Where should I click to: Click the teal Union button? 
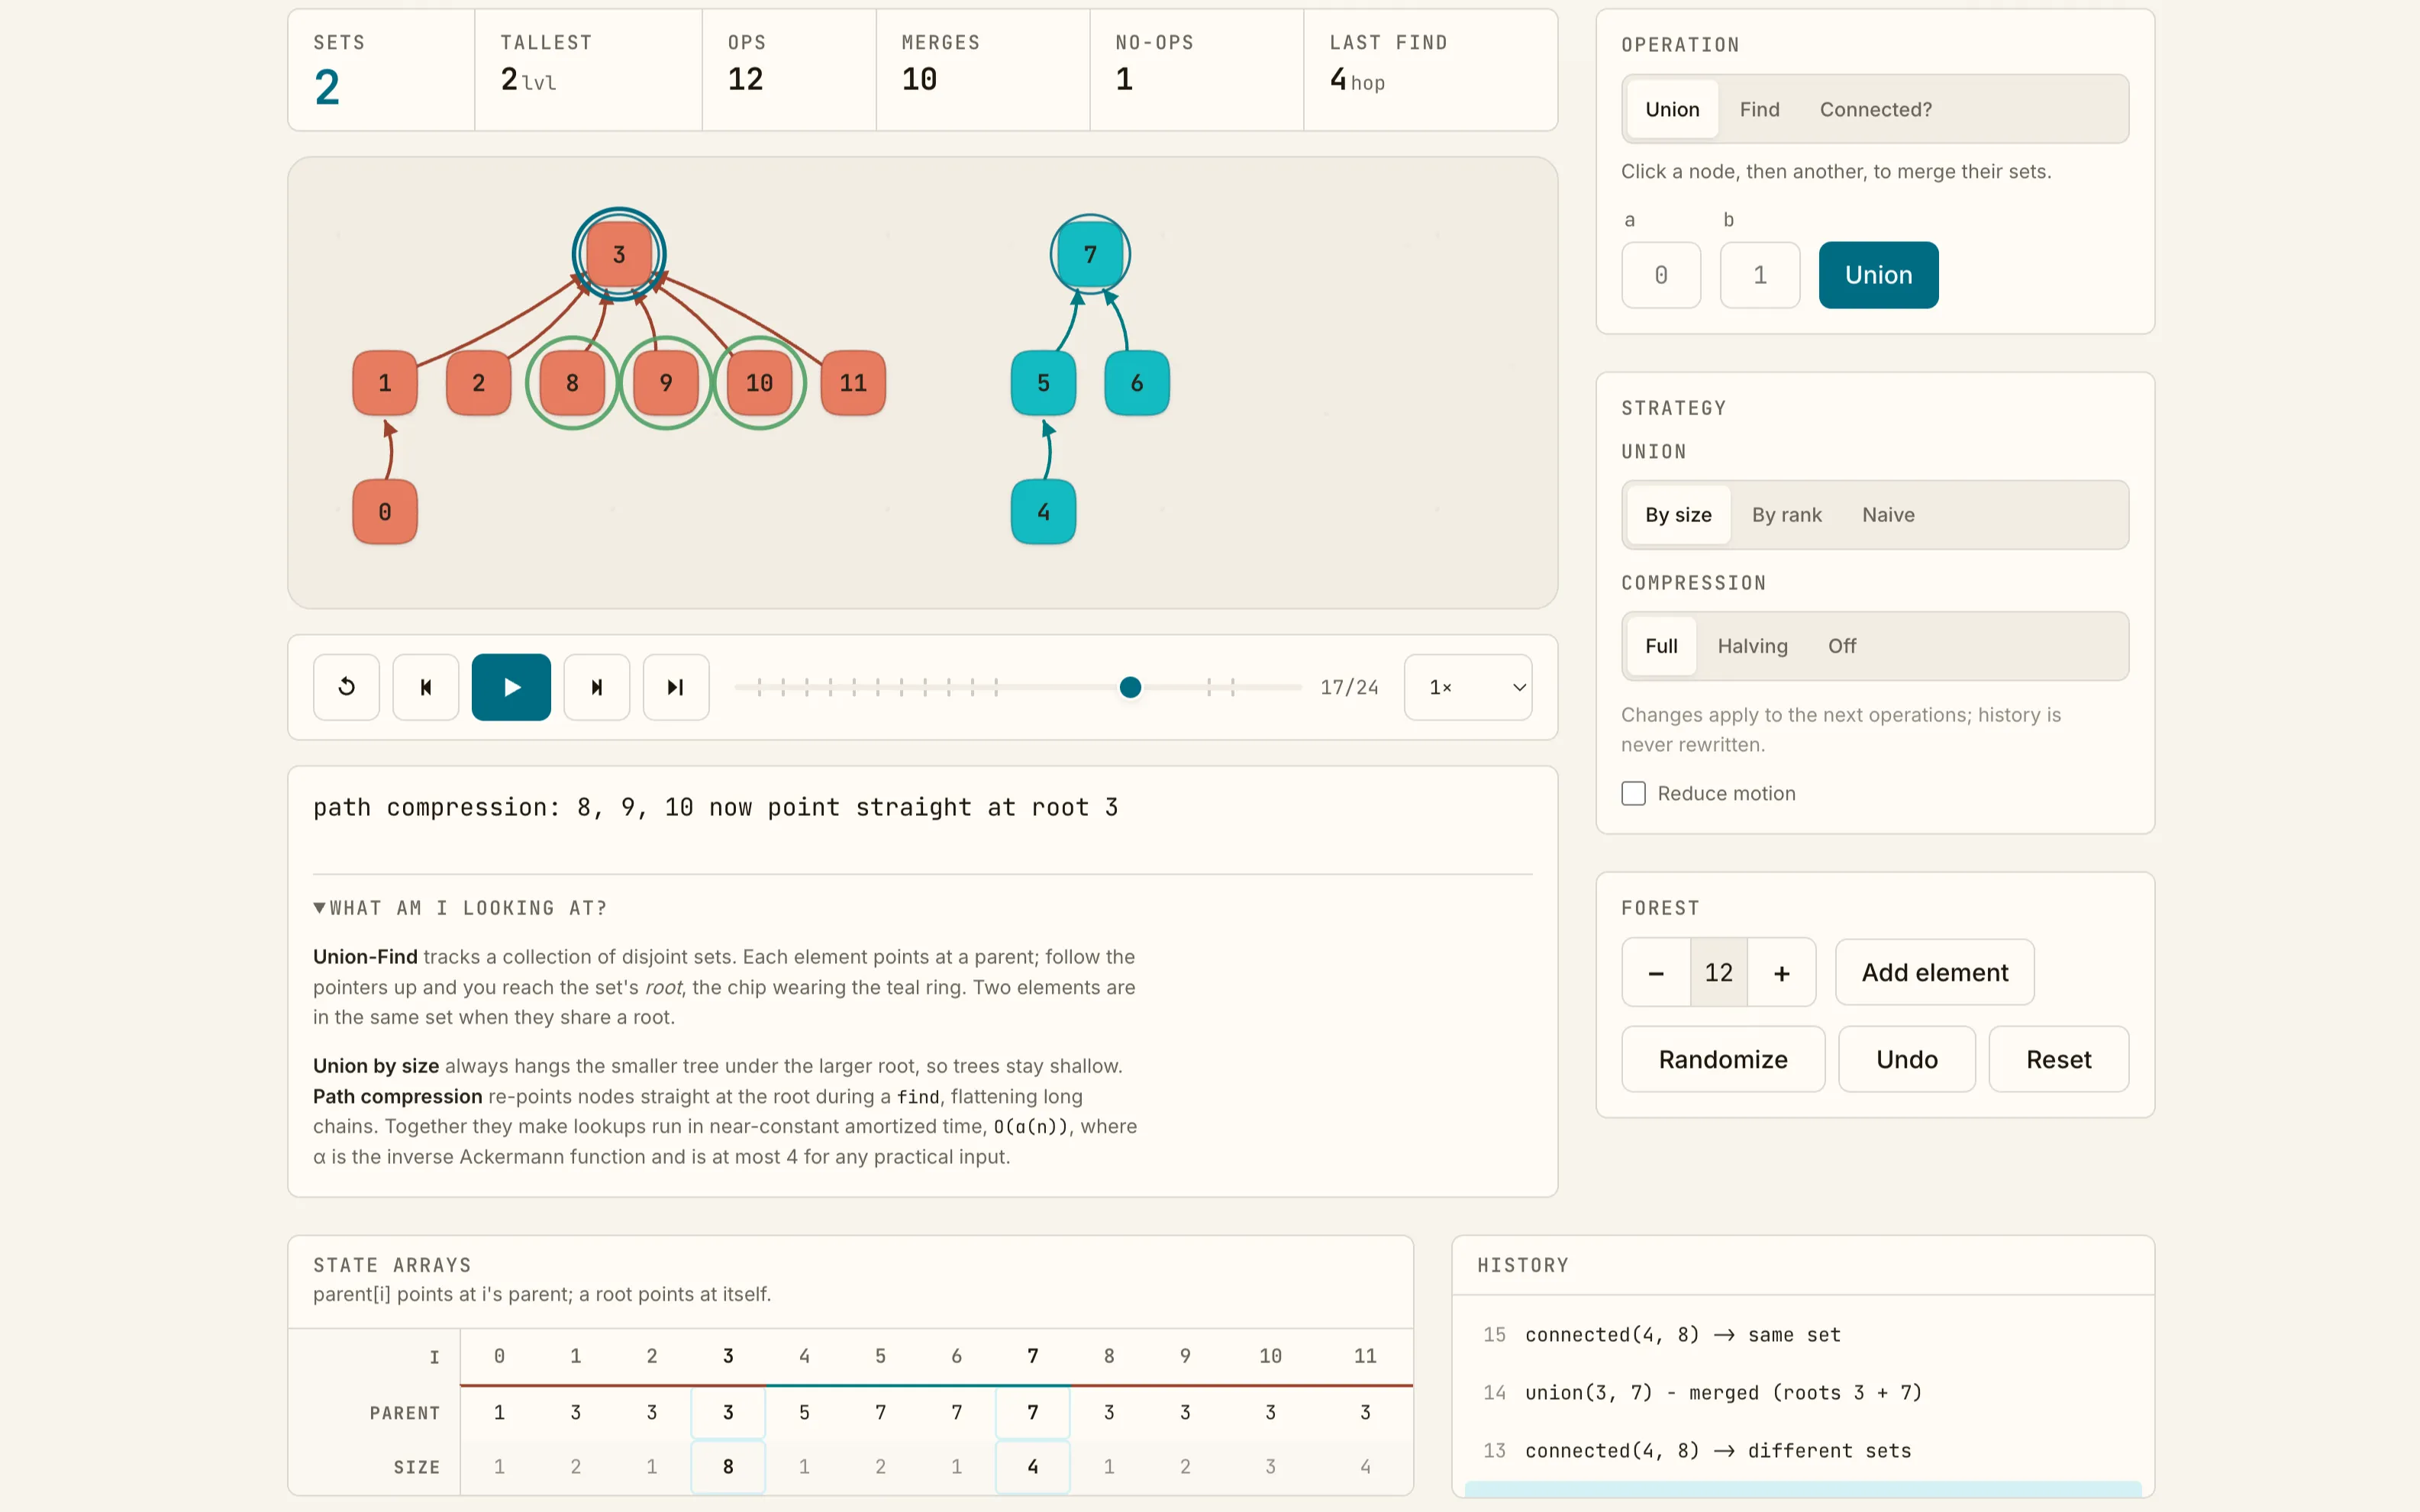point(1878,275)
